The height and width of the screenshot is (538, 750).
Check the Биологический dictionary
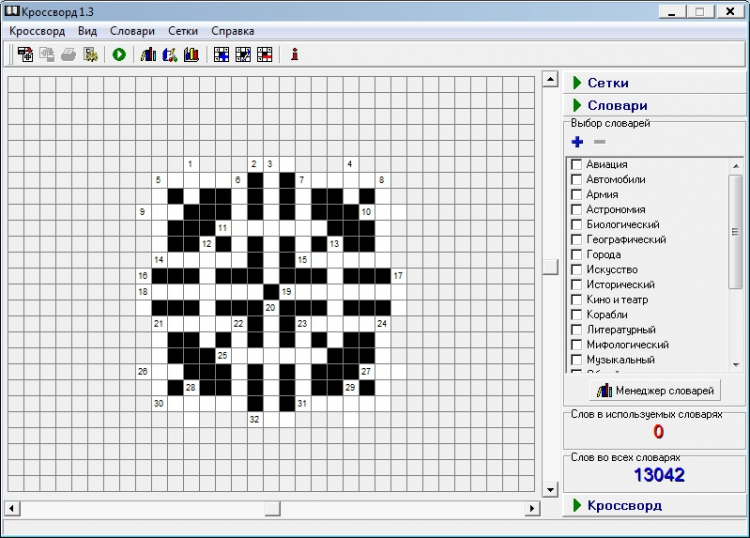[577, 225]
